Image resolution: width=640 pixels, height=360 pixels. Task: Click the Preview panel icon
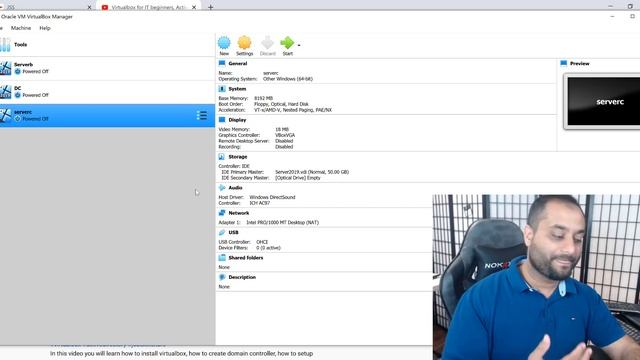click(x=564, y=63)
